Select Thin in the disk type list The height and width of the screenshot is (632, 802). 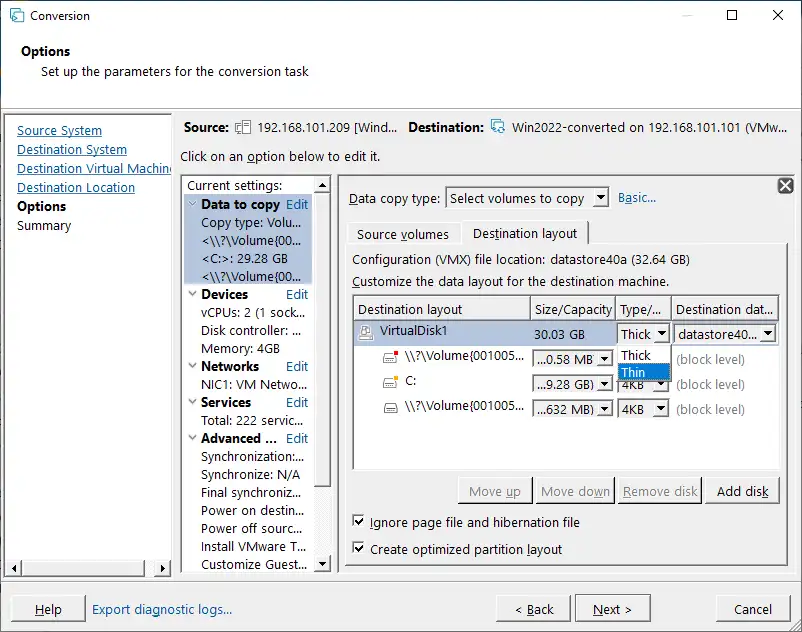[643, 372]
